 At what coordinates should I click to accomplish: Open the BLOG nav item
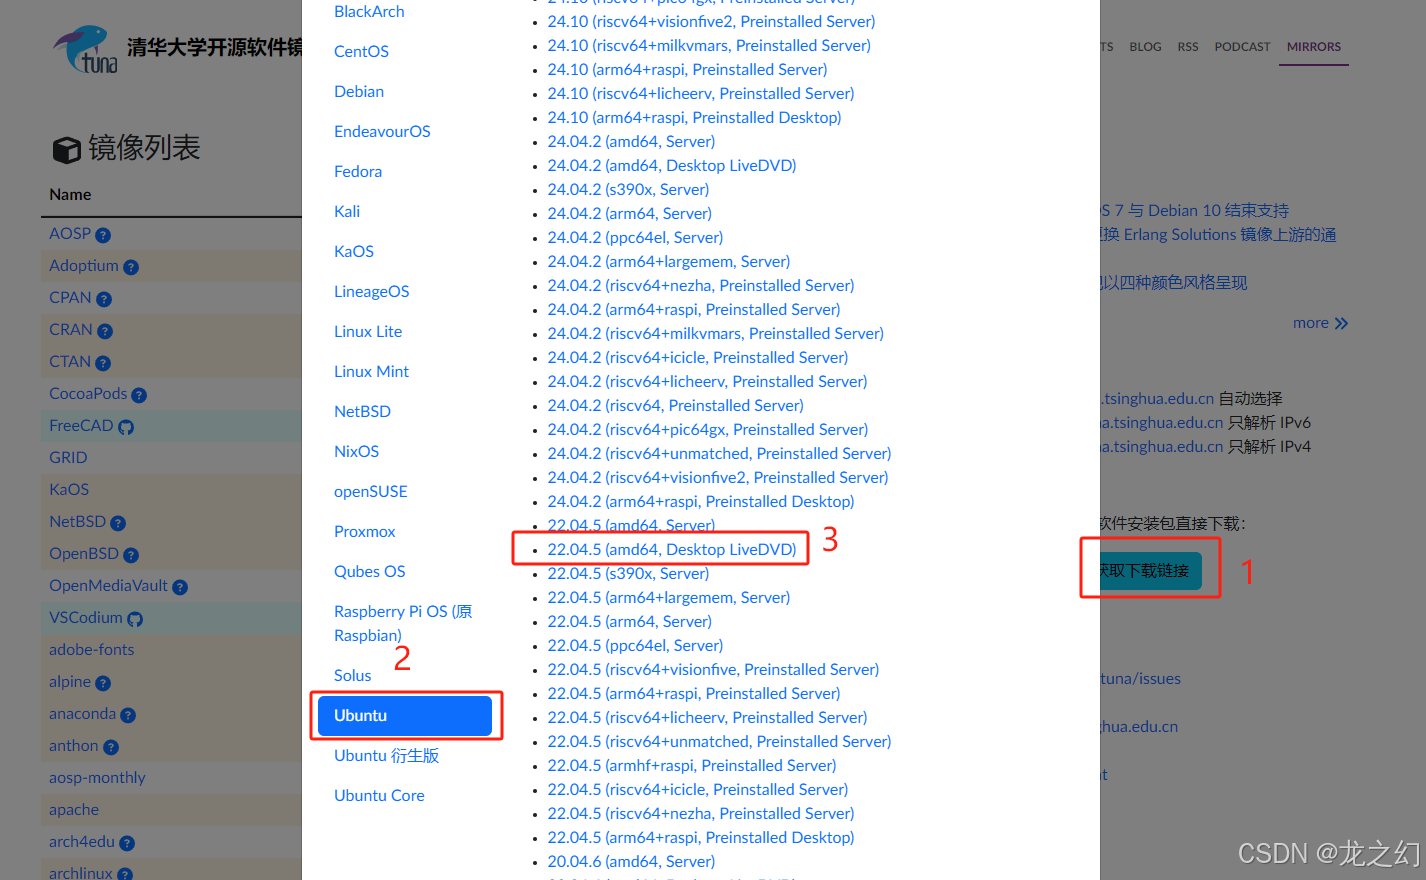tap(1145, 47)
